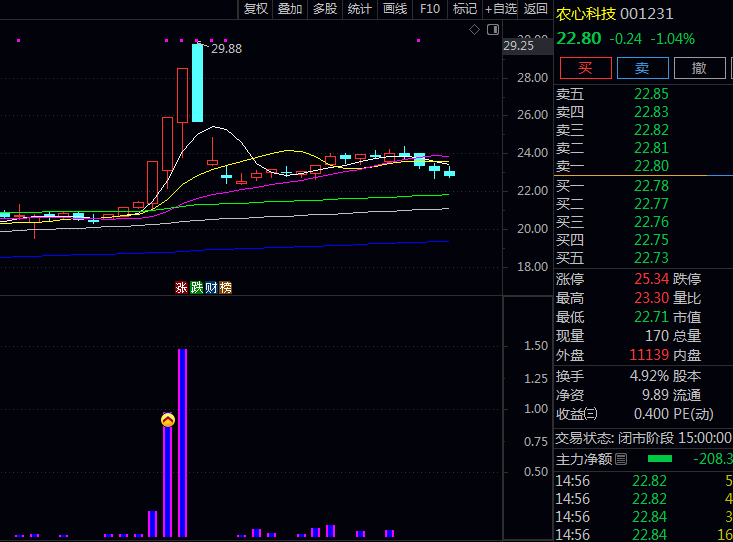Click the orange marker on the volume bar
This screenshot has height=542, width=733.
pos(168,420)
